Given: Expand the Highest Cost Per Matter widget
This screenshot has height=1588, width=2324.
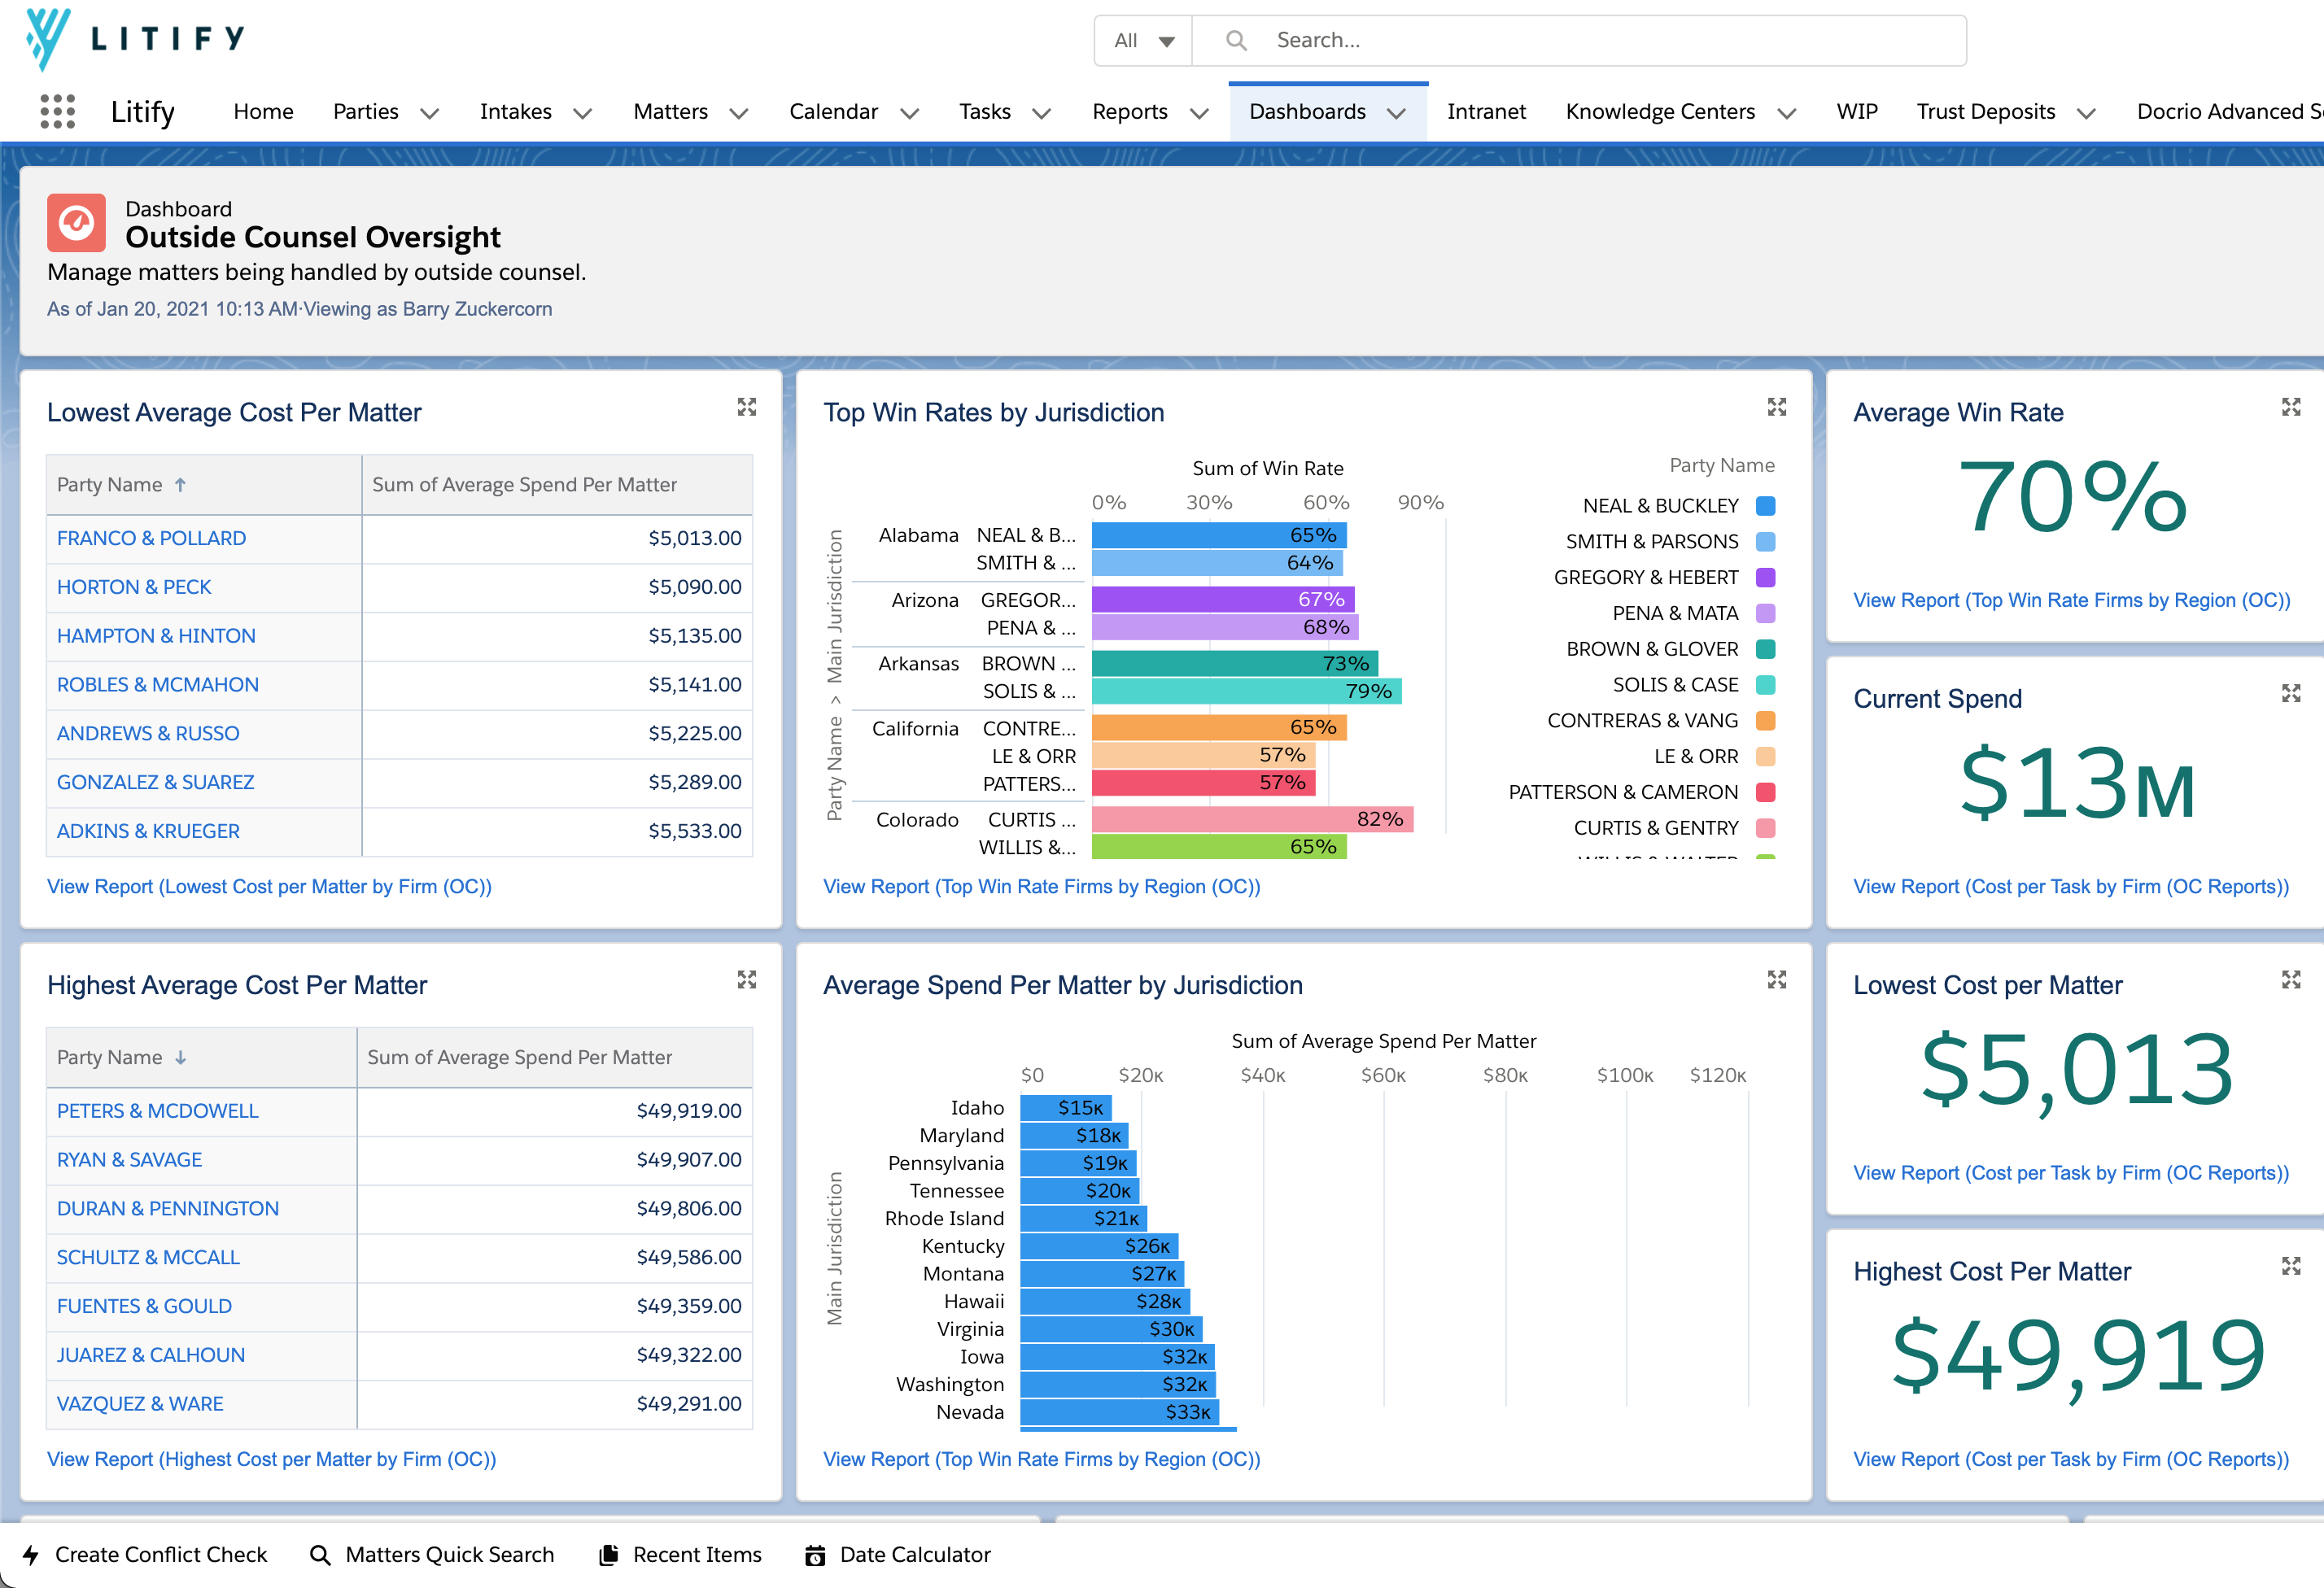Looking at the screenshot, I should (2291, 1266).
